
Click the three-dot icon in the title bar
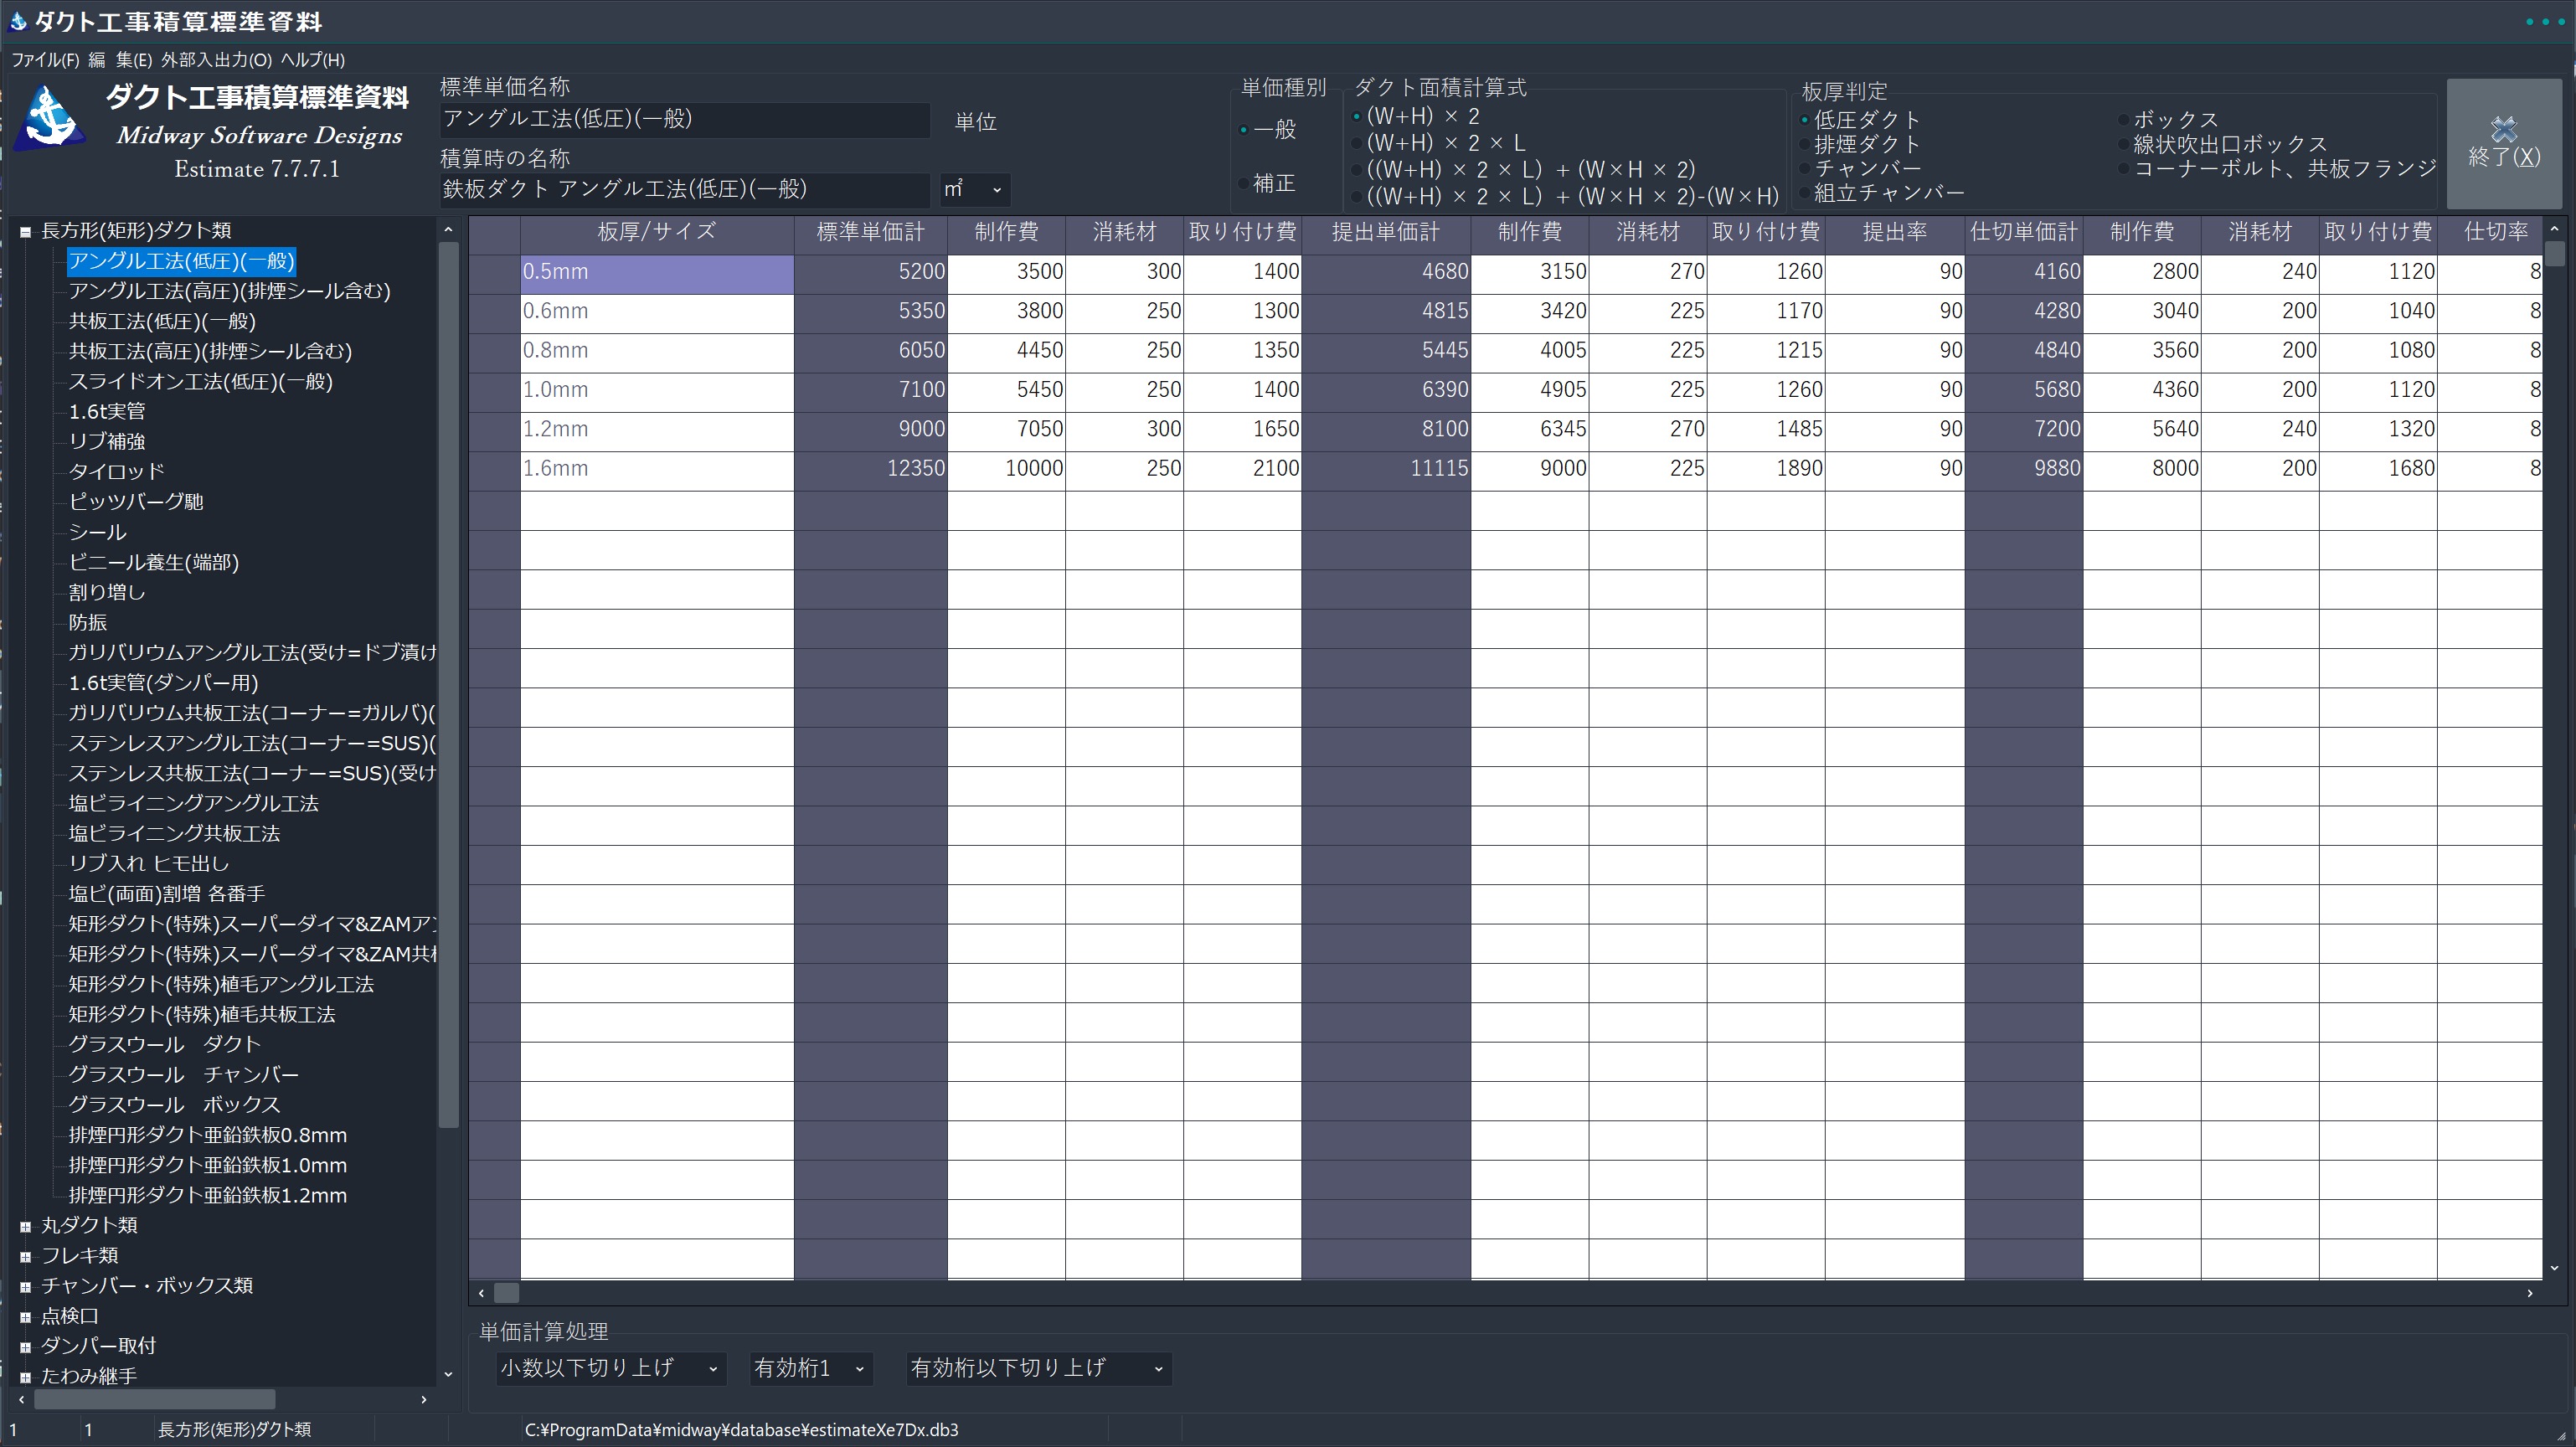click(2544, 22)
